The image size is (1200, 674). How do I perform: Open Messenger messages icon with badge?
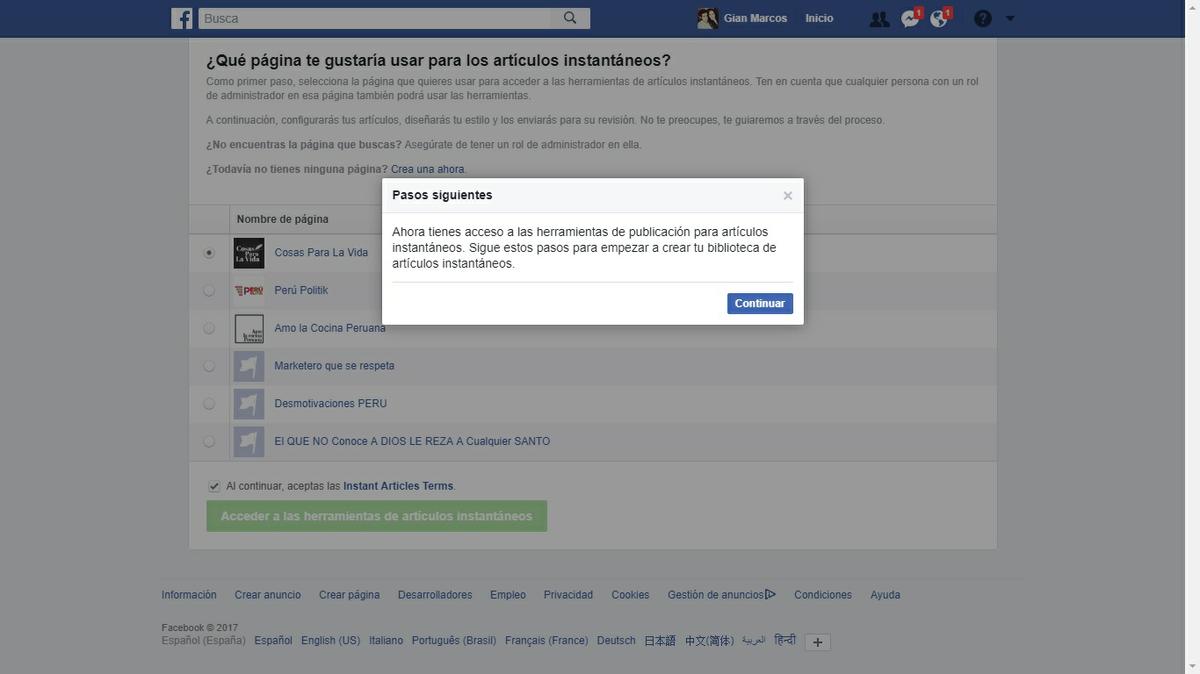pos(908,17)
